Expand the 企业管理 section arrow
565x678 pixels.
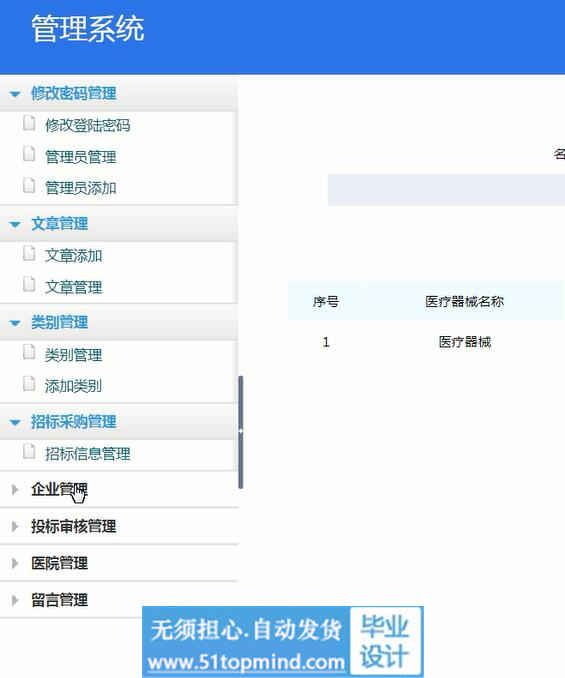[x=15, y=489]
